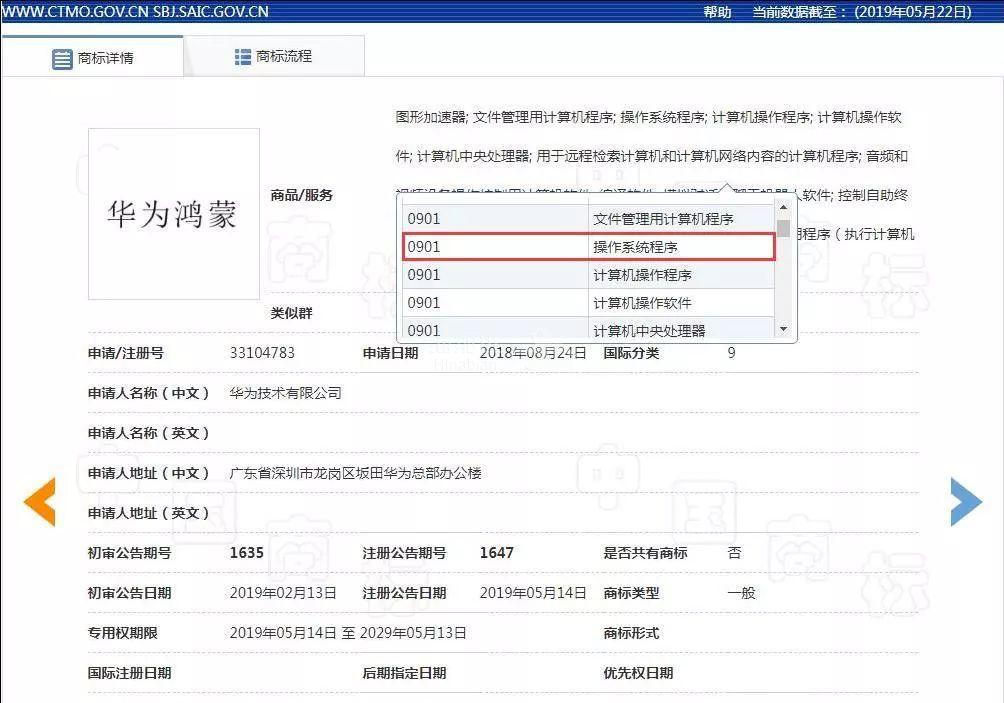Go to previous record with orange arrow
The width and height of the screenshot is (1004, 703).
(x=40, y=502)
